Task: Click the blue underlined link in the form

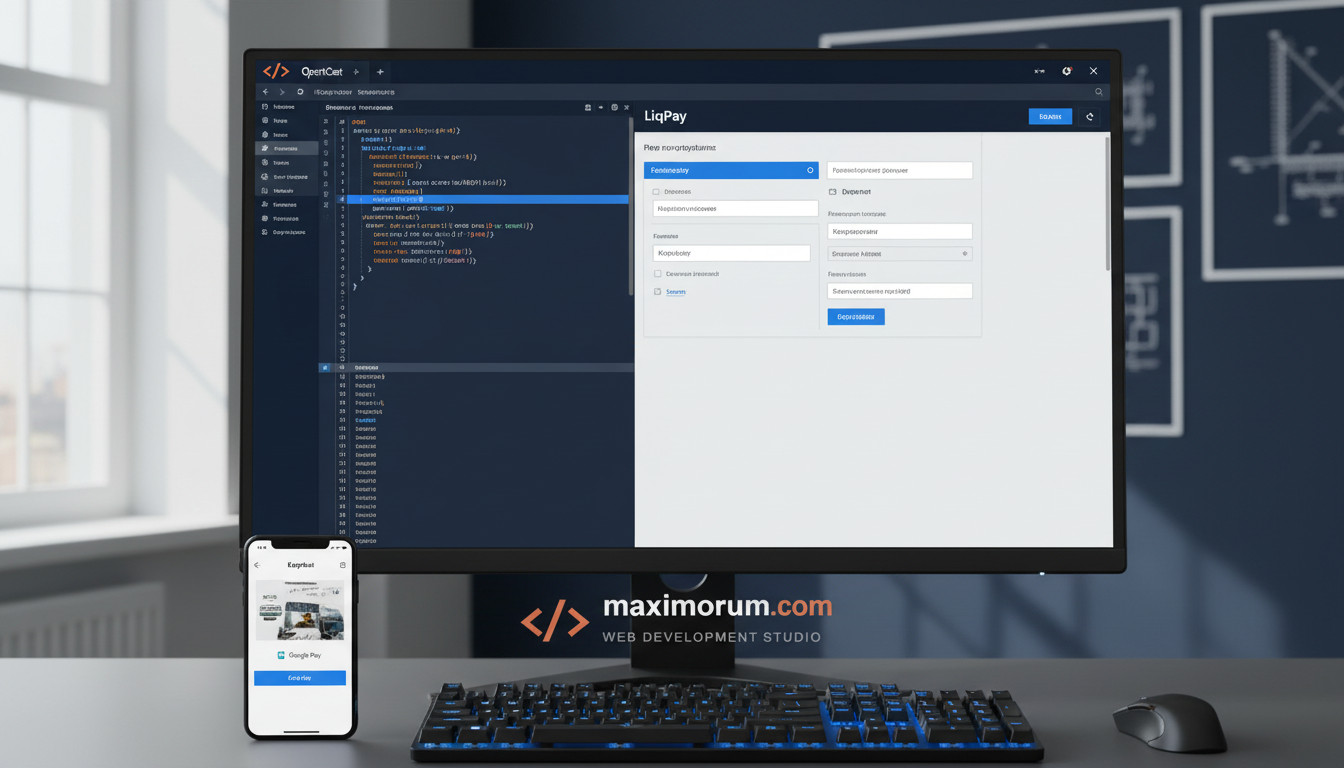Action: point(676,292)
